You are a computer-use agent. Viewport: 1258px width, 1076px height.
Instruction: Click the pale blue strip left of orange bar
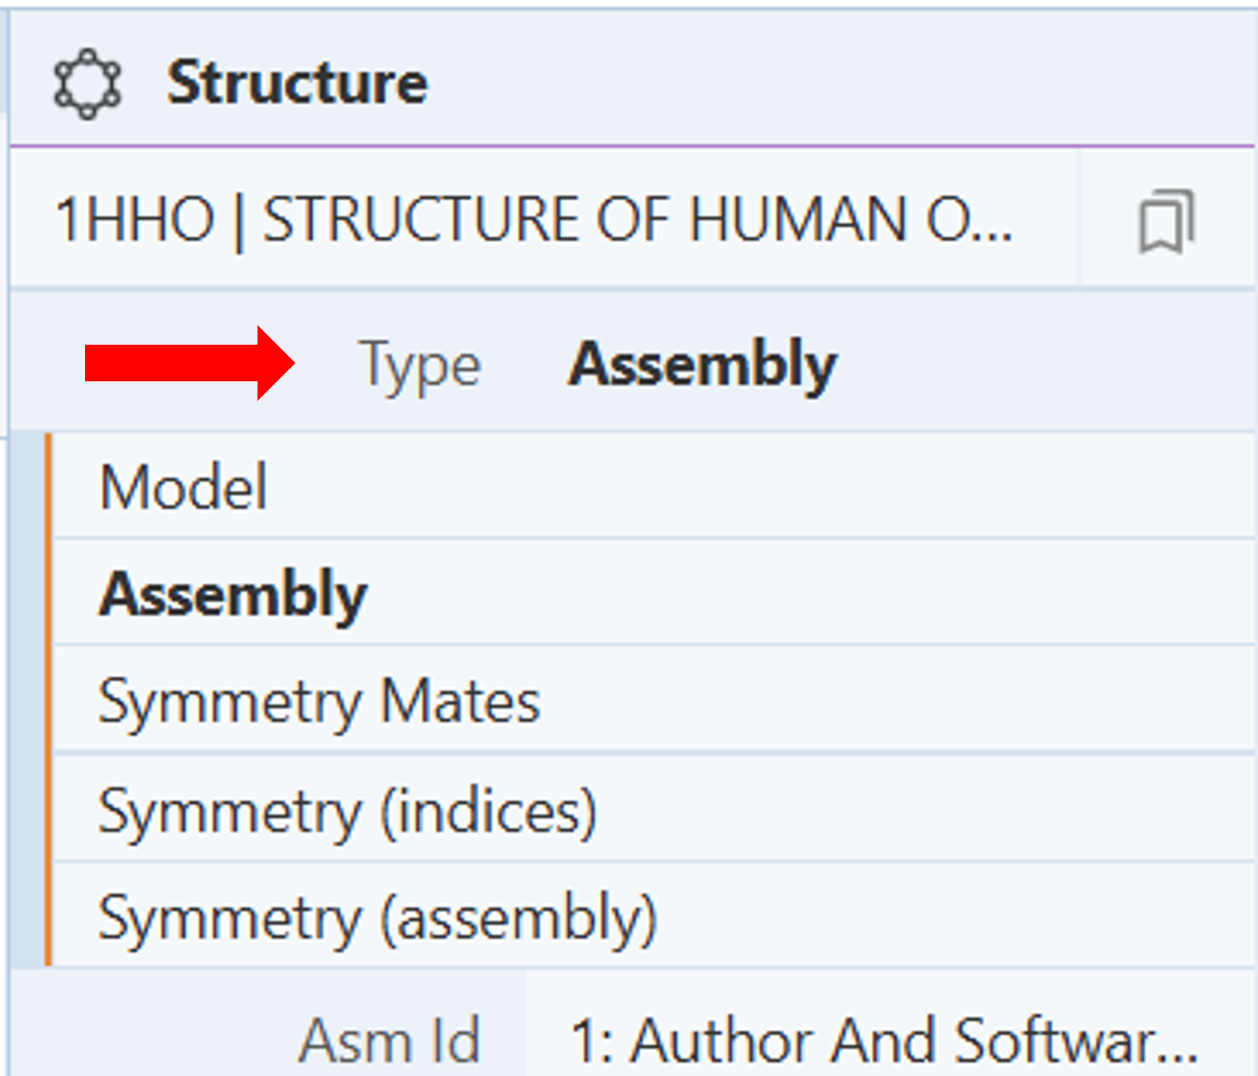pos(26,700)
